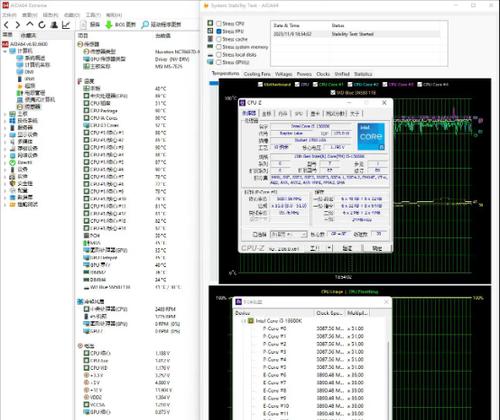Enable the Stress CPU checkbox
The height and width of the screenshot is (420, 500).
tap(219, 24)
